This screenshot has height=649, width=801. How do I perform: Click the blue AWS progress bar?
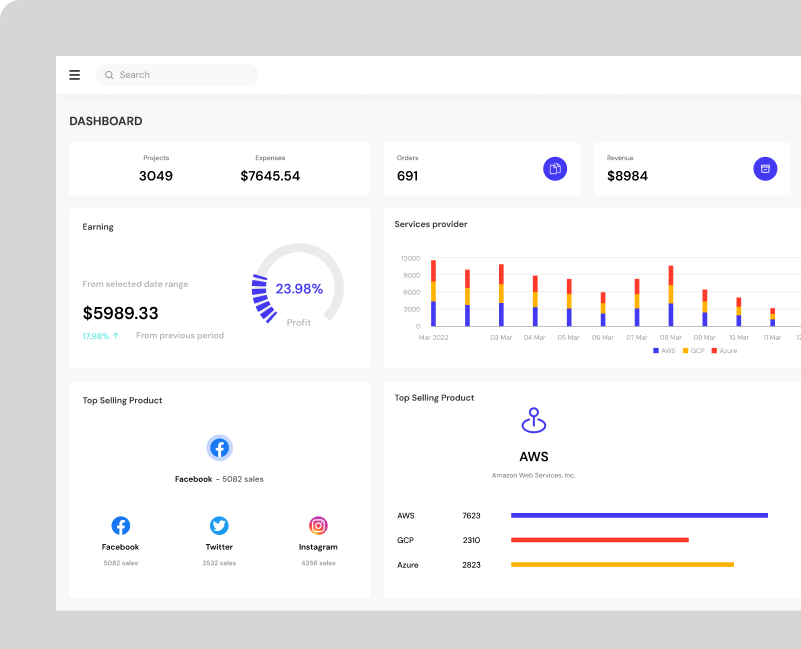point(639,516)
